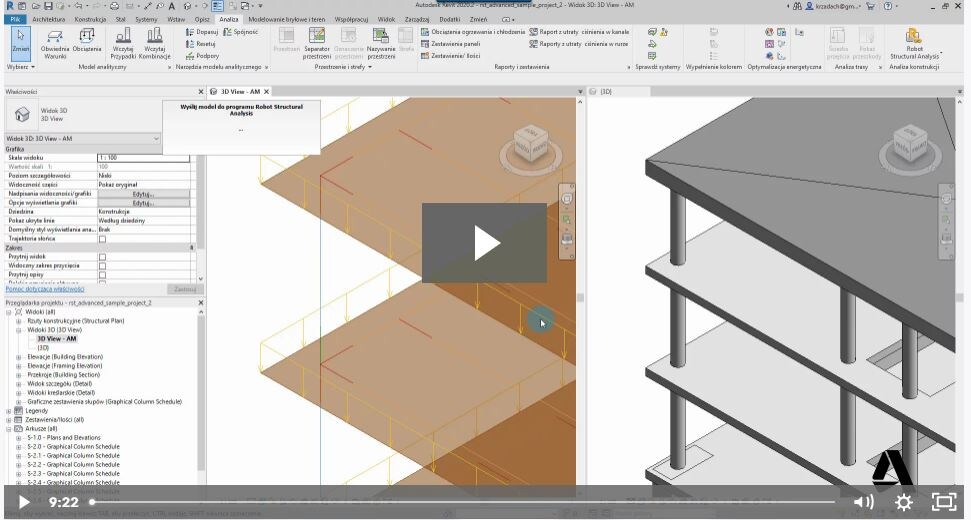Click Edytuj for Nadpisania widoczności/grafiki
Viewport: 971px width, 520px height.
[x=144, y=194]
